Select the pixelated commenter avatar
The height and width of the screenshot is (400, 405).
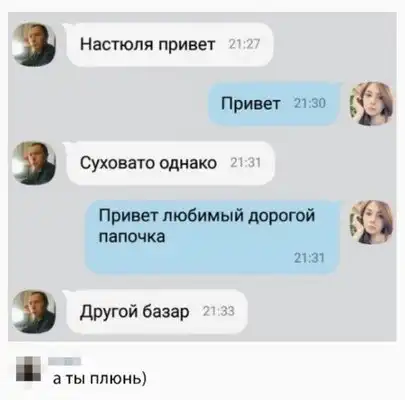pyautogui.click(x=28, y=369)
